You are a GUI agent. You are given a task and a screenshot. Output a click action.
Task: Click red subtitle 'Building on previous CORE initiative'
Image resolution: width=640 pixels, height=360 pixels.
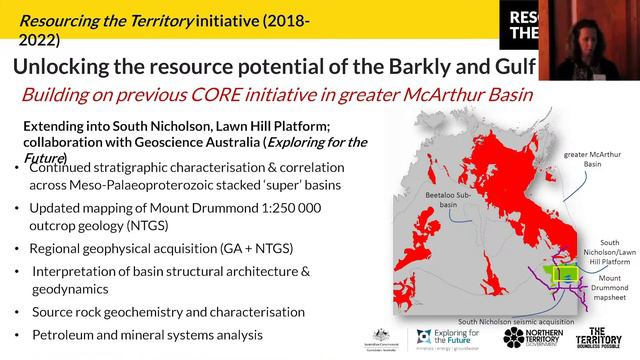click(277, 95)
